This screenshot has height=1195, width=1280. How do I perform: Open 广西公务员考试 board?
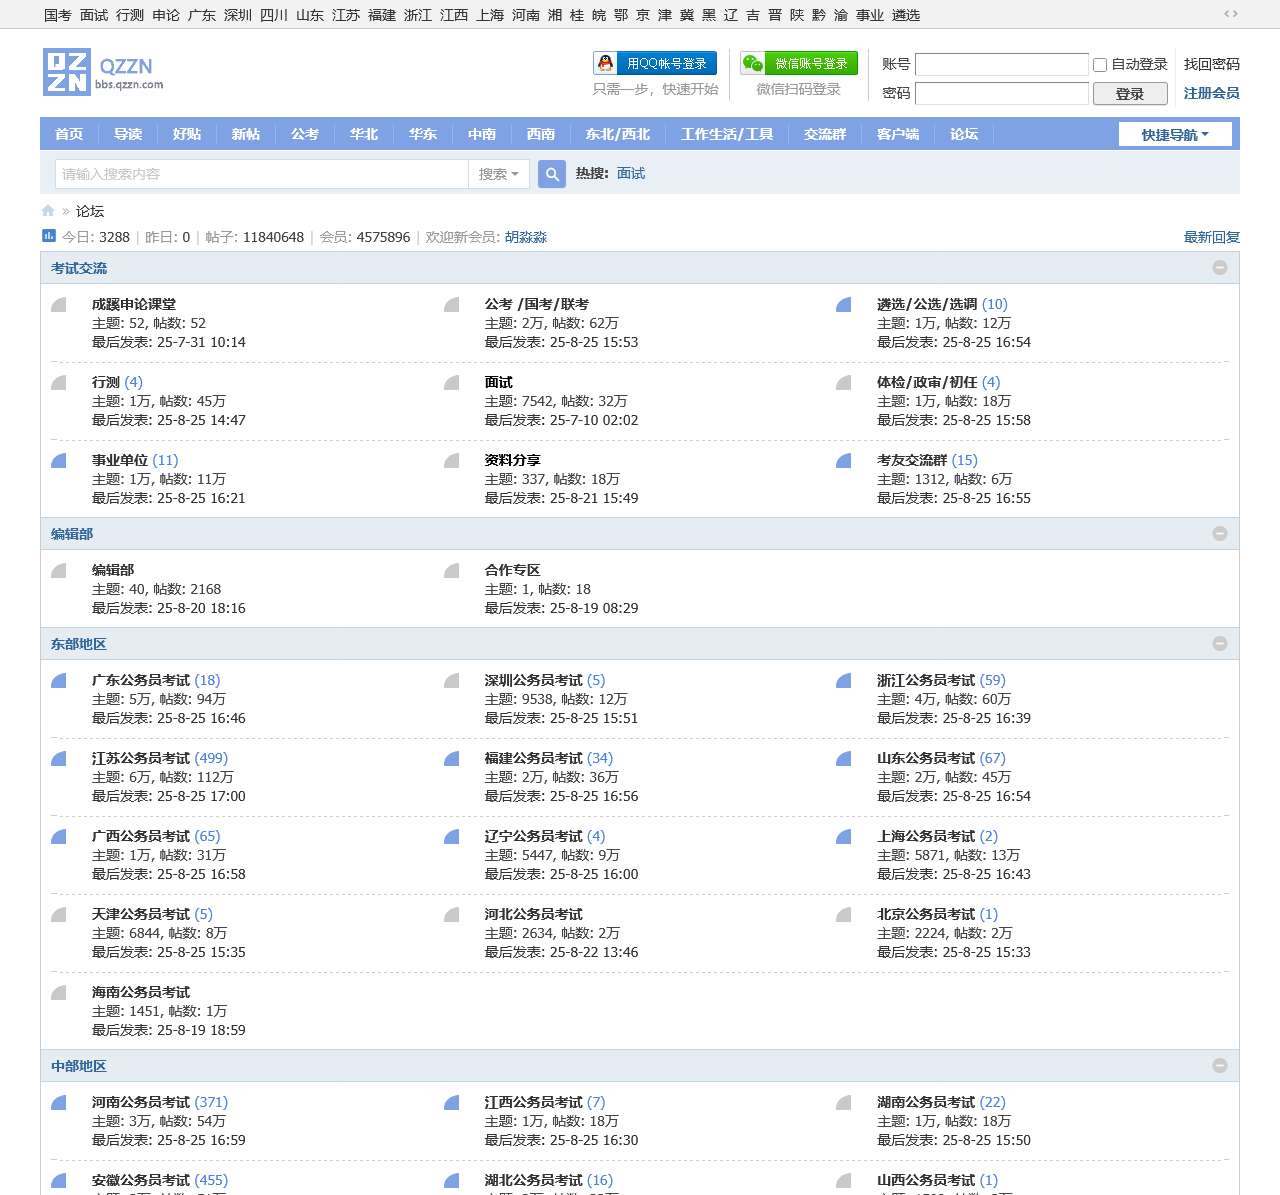[x=141, y=836]
